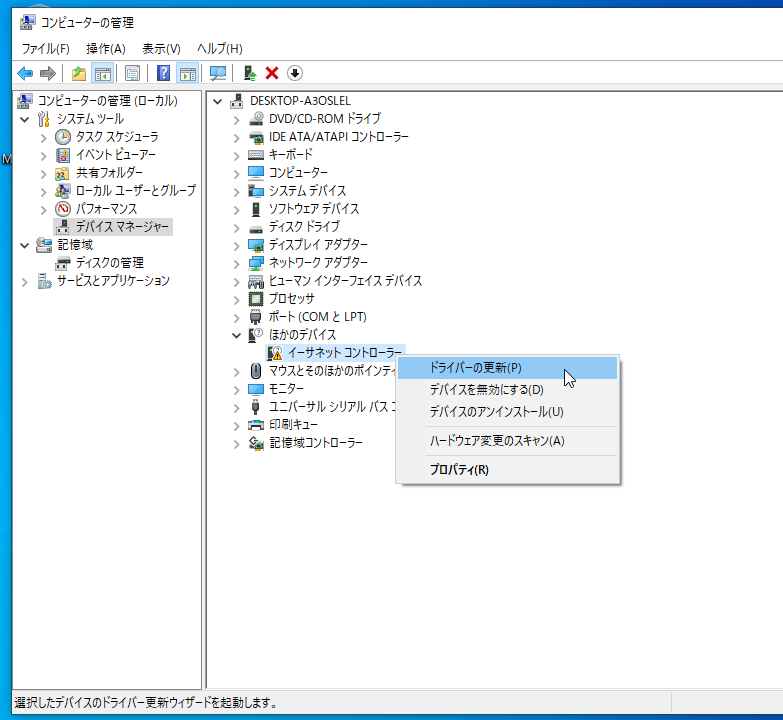Select IDE ATA/ATAPI コントローラー category

click(x=339, y=137)
